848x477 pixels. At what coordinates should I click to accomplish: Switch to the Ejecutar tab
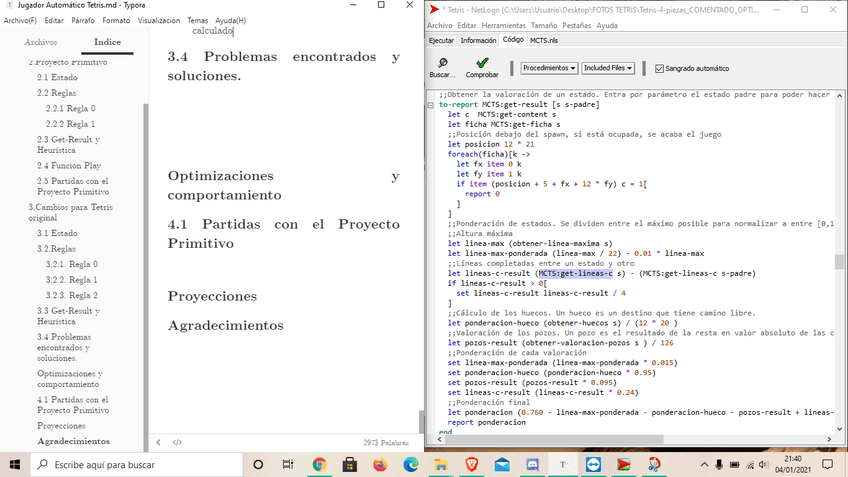[441, 40]
